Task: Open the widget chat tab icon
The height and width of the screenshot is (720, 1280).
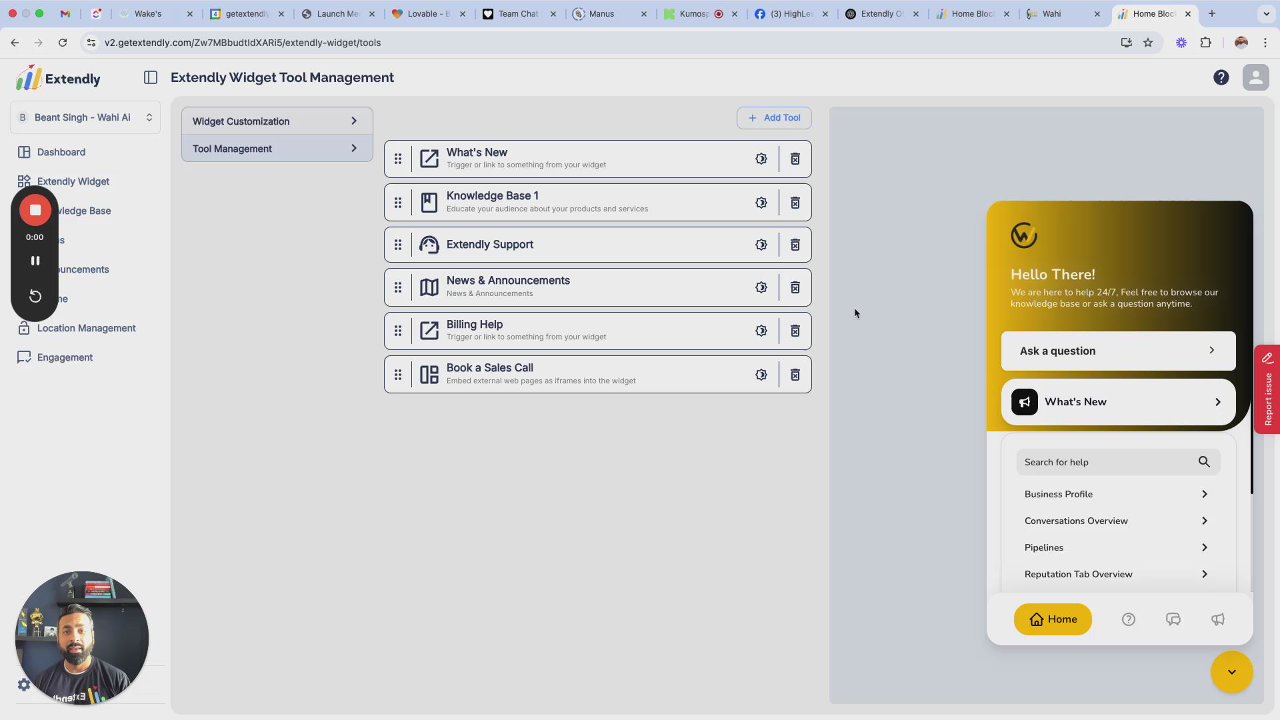Action: coord(1173,619)
